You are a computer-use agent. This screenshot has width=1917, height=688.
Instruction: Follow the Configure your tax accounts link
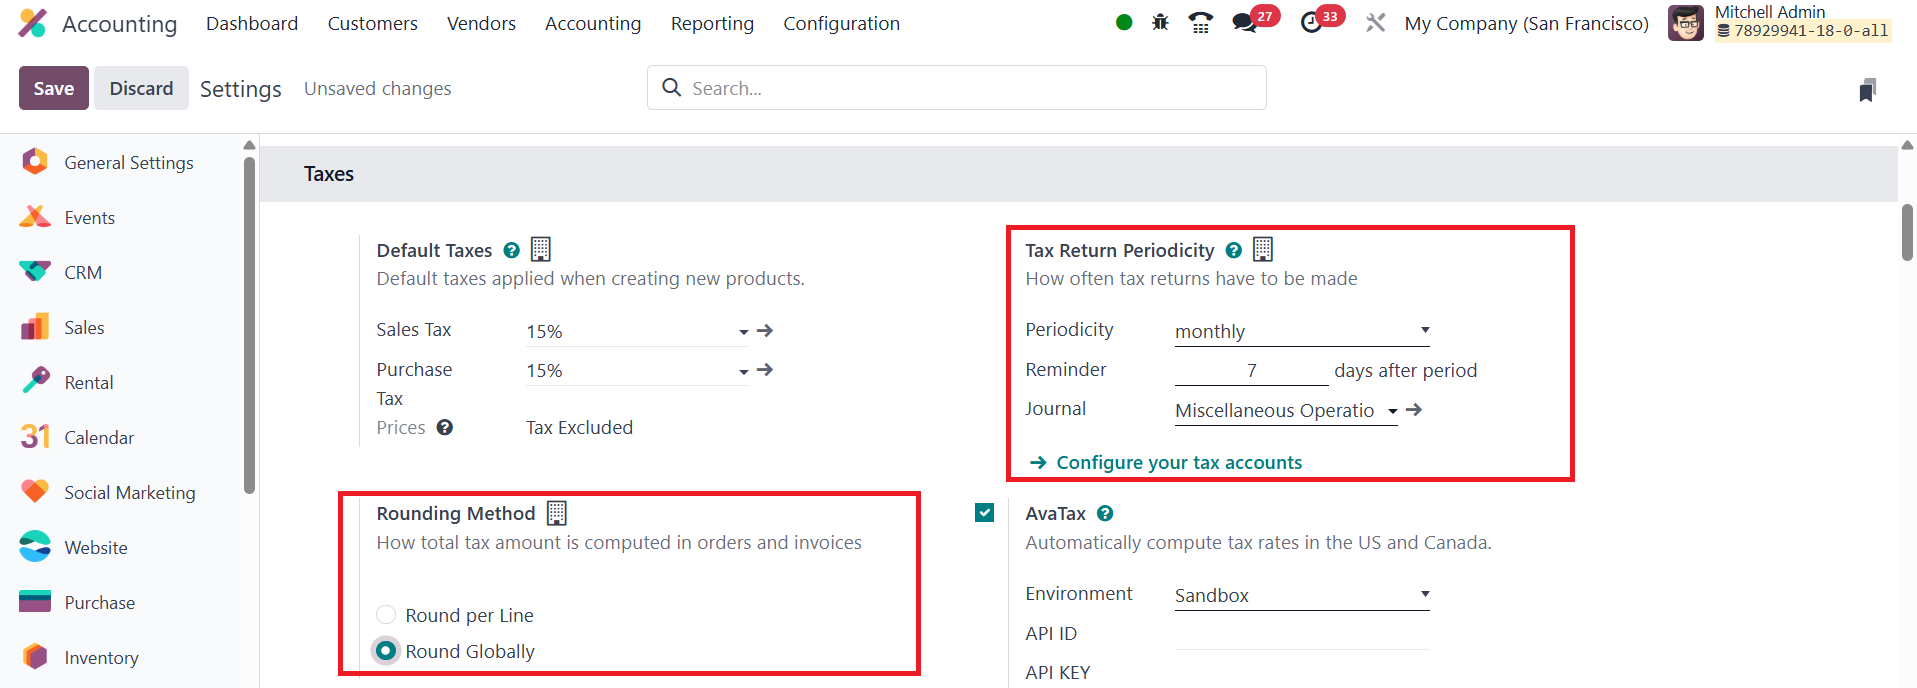[x=1178, y=462]
